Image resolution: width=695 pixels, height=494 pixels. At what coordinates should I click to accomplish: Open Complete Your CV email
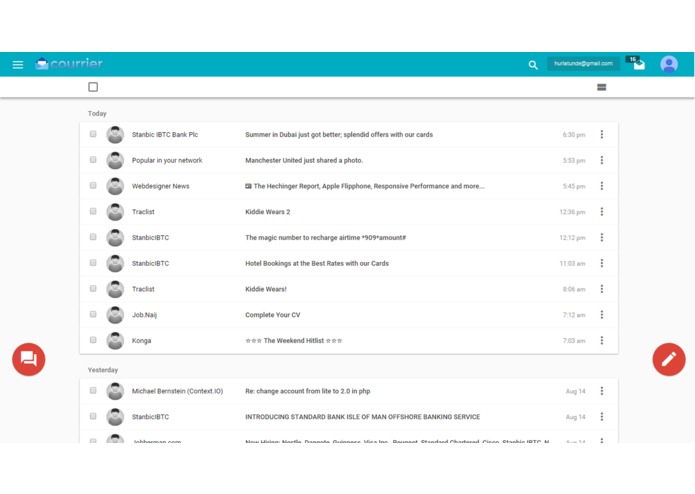(273, 315)
